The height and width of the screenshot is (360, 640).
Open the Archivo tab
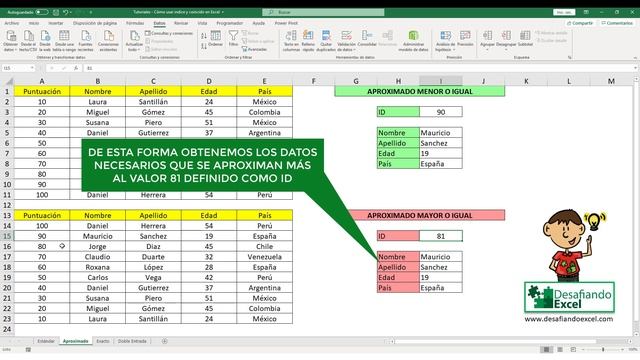coord(11,23)
